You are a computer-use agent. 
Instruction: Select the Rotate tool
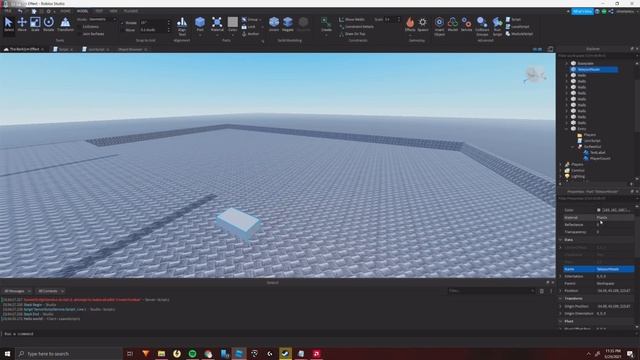[49, 24]
